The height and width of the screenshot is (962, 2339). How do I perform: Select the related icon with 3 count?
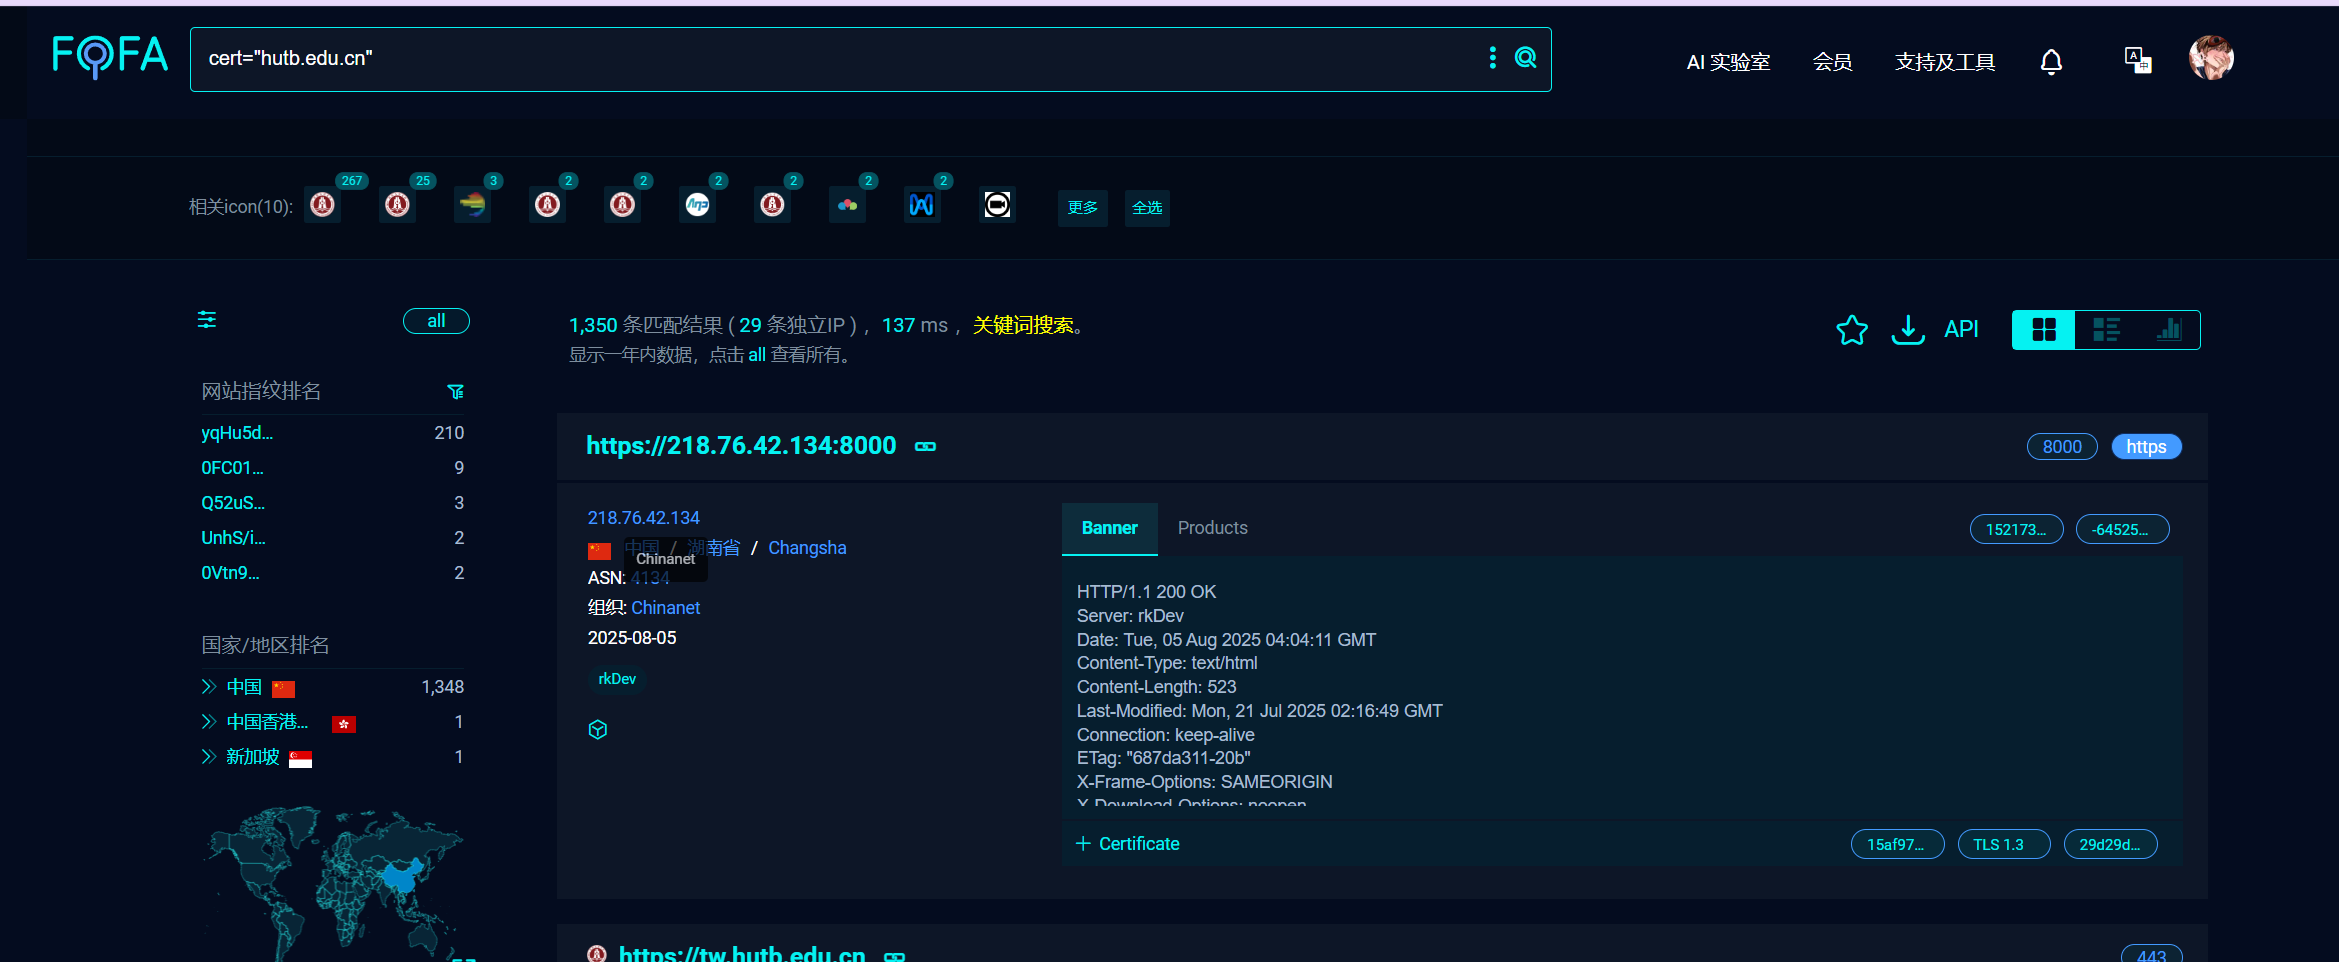coord(472,205)
